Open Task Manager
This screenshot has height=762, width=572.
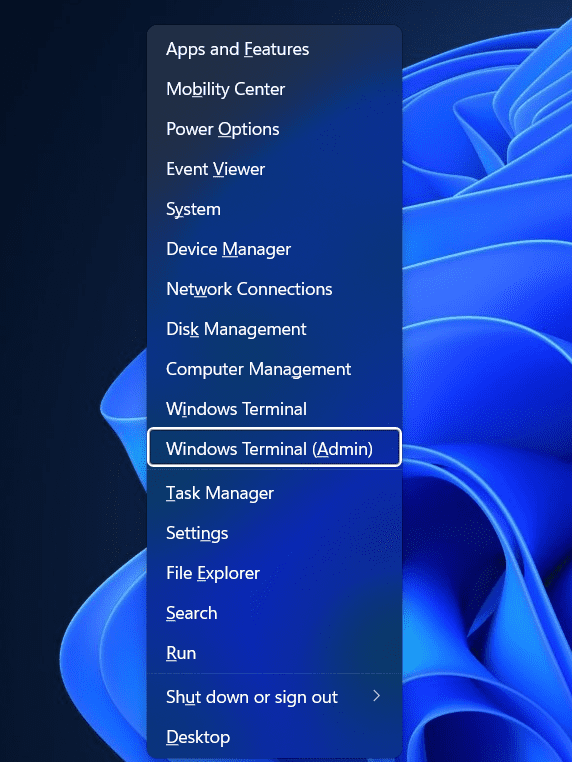point(275,493)
